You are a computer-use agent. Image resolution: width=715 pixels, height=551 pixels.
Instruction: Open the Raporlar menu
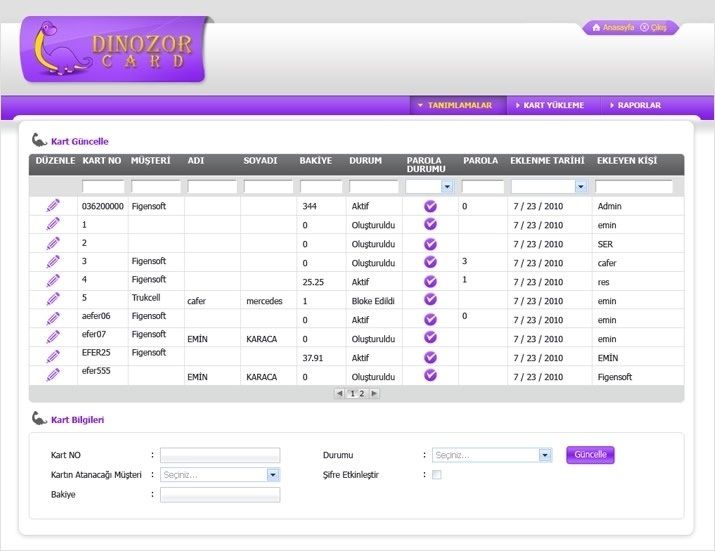[x=638, y=105]
